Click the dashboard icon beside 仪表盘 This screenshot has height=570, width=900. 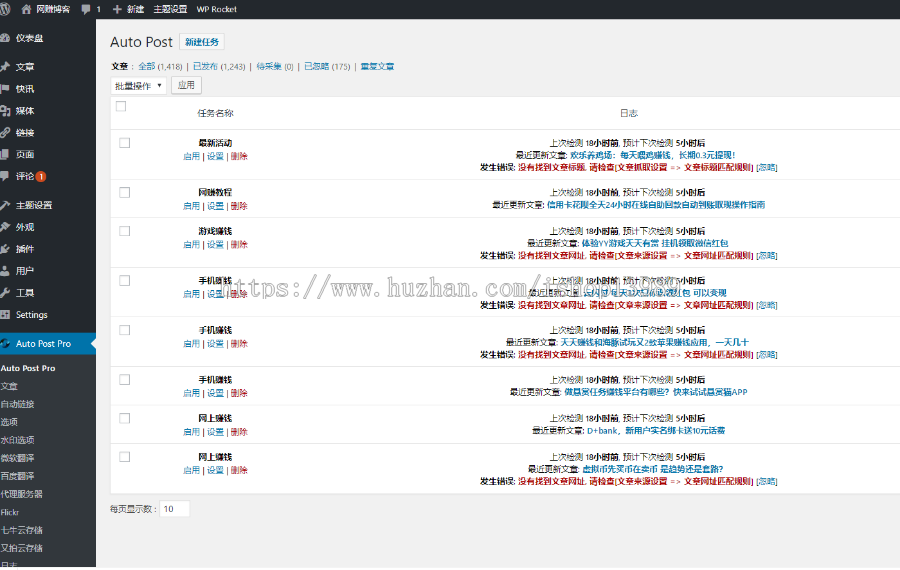[5, 38]
